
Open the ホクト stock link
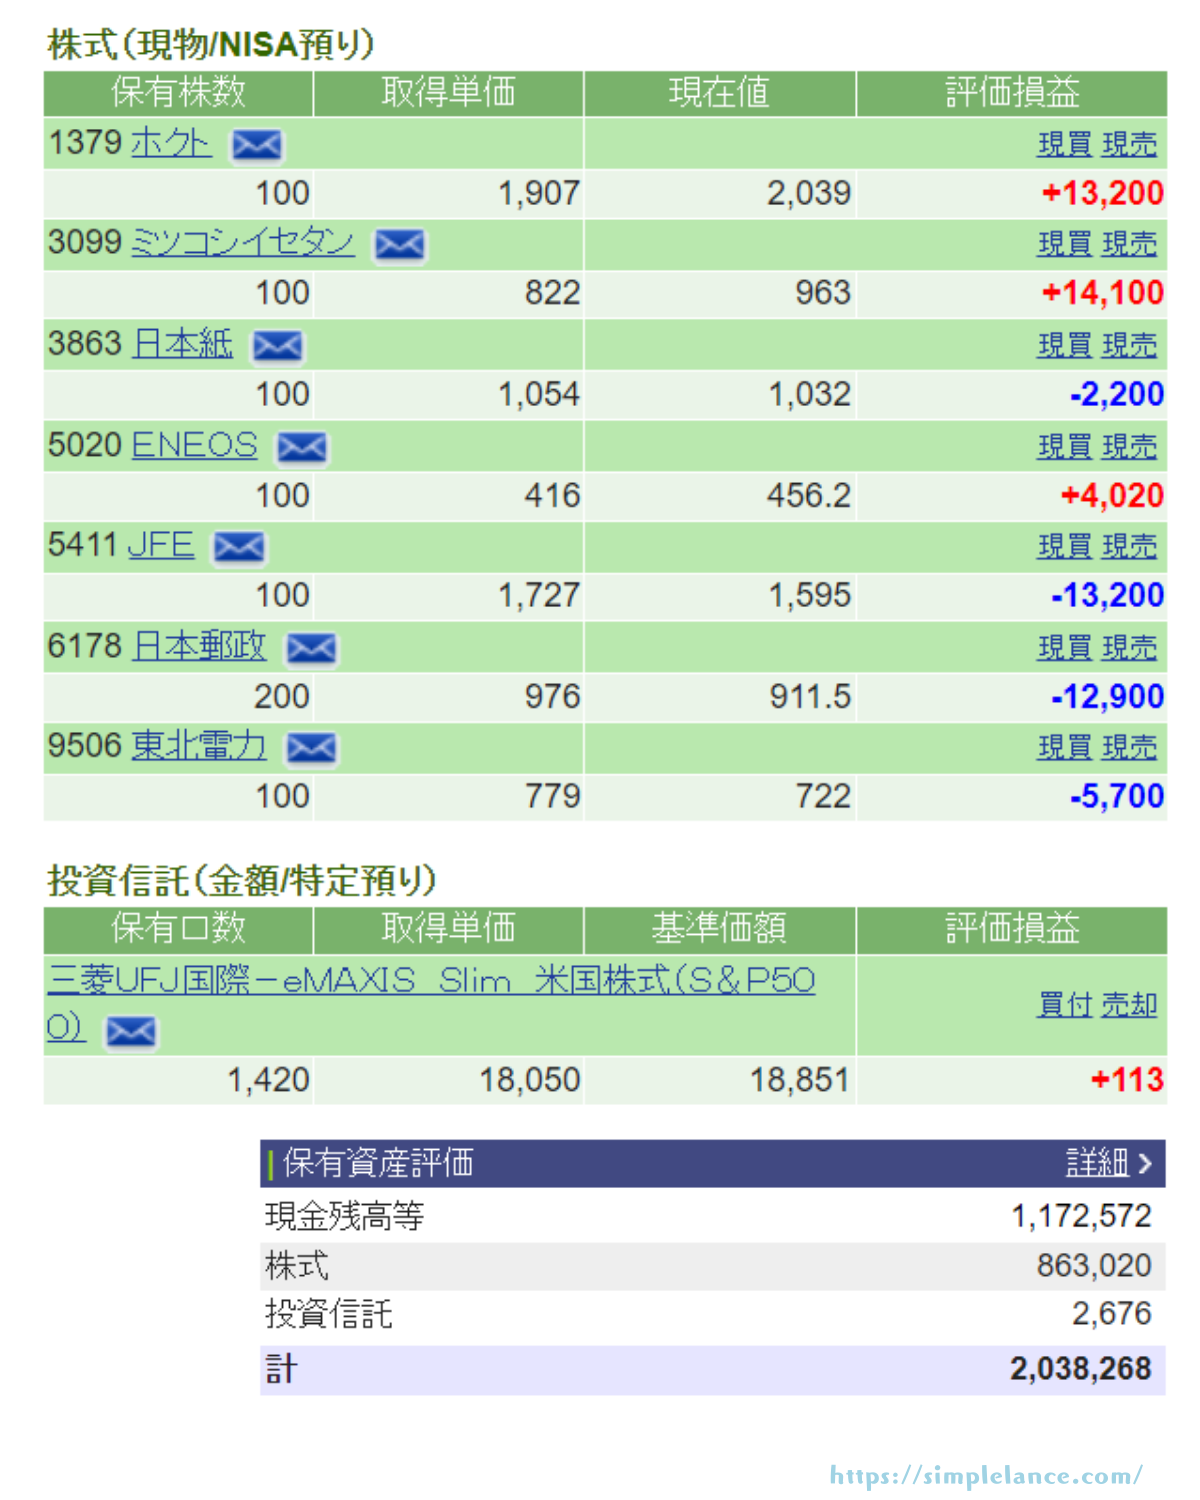[170, 143]
